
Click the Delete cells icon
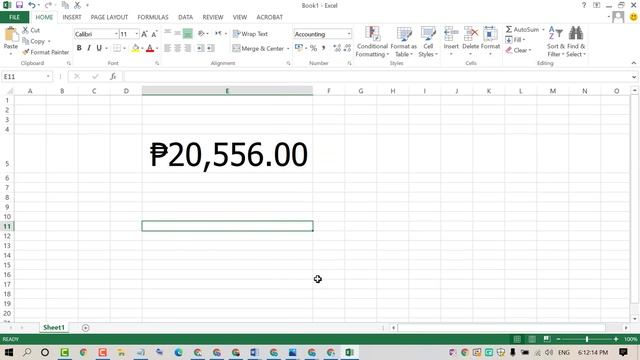click(x=471, y=34)
